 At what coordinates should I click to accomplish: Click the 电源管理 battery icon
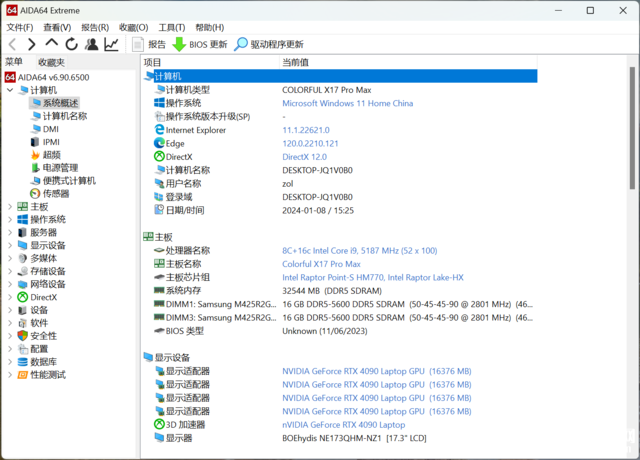(35, 168)
